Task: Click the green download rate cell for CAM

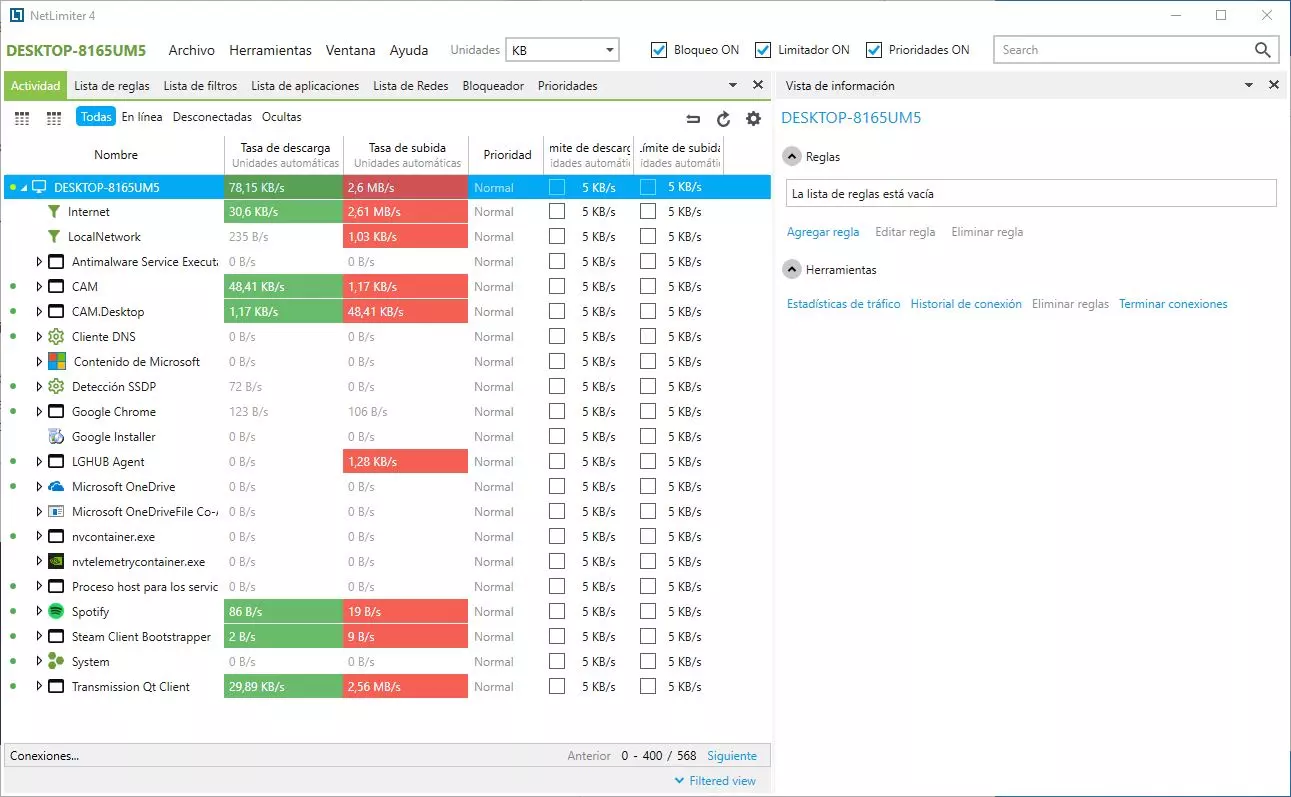Action: point(283,287)
